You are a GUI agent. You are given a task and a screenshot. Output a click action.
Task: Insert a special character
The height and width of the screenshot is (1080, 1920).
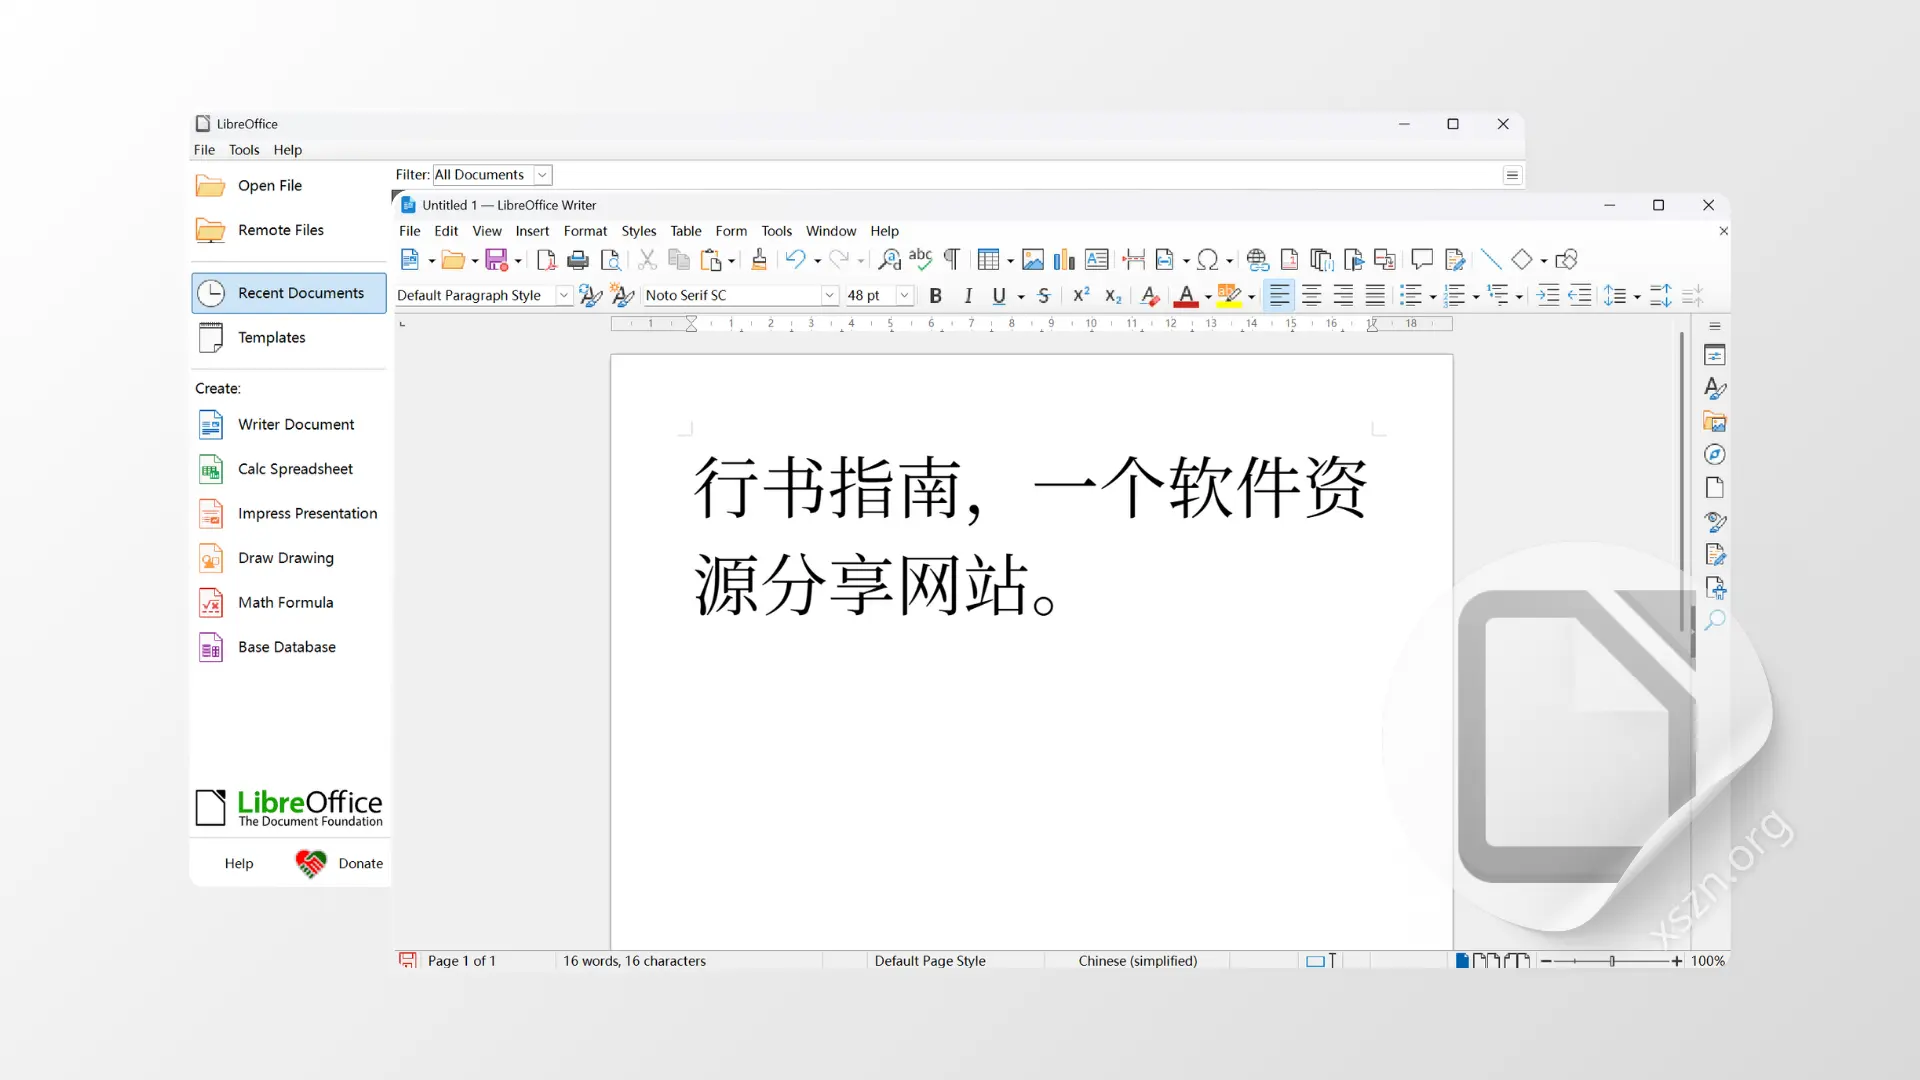(1210, 259)
